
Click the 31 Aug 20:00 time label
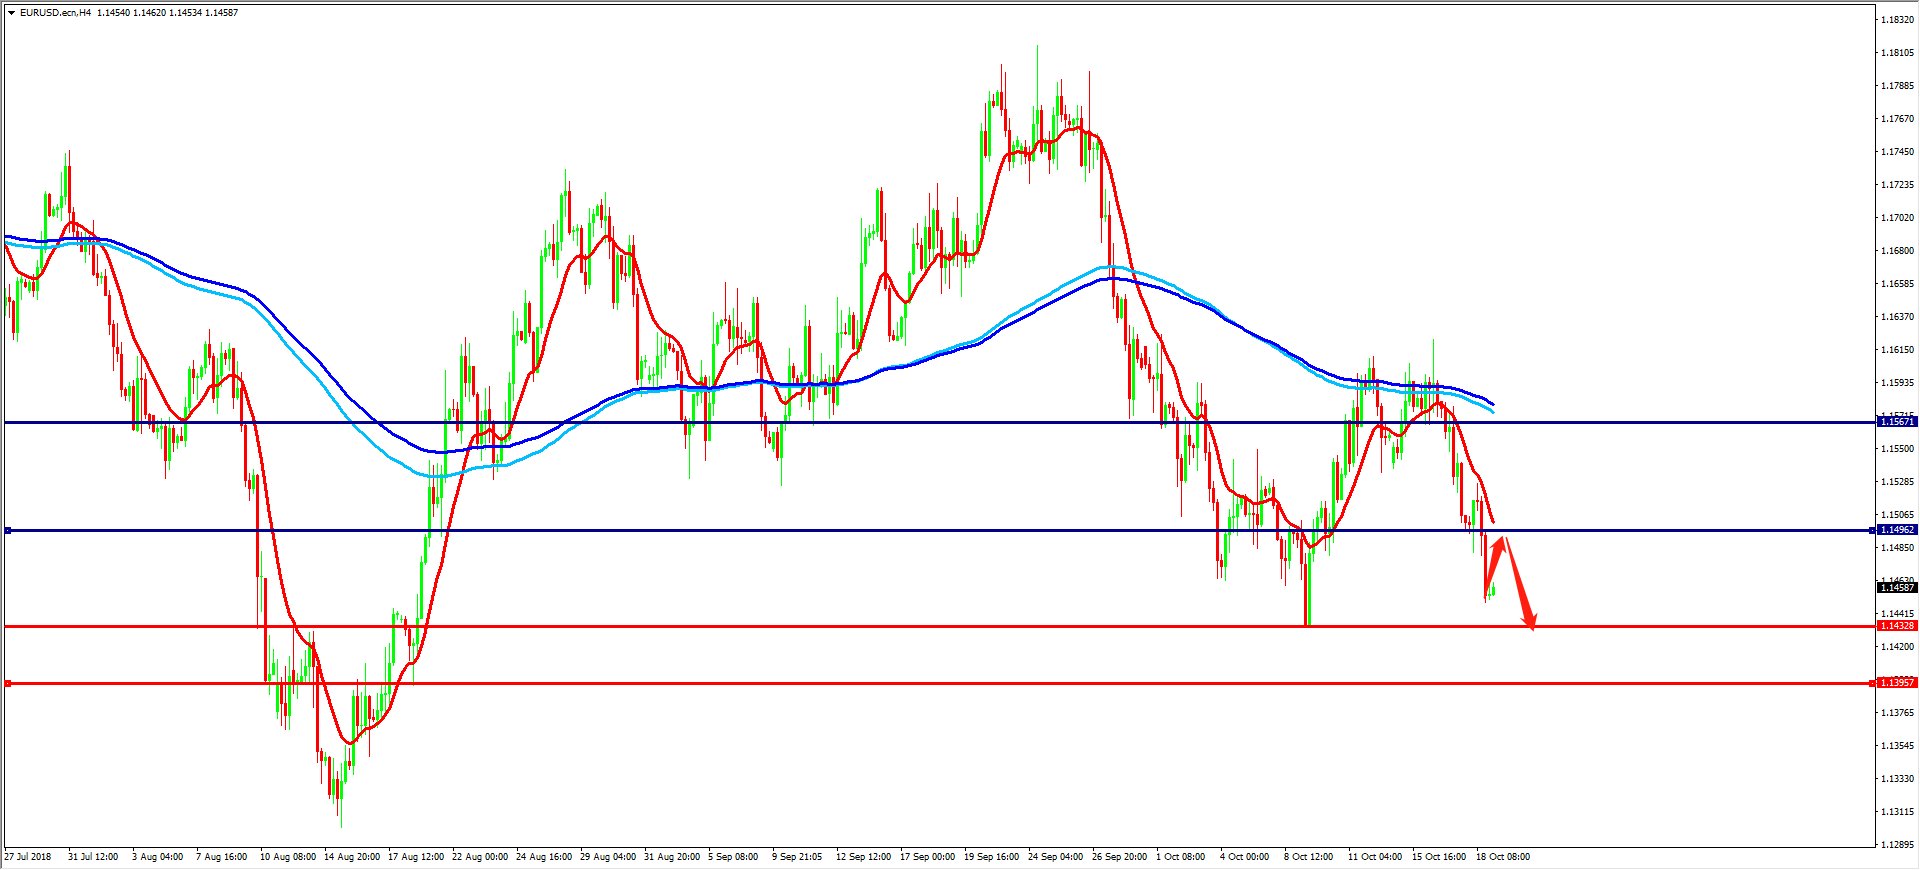pos(672,857)
